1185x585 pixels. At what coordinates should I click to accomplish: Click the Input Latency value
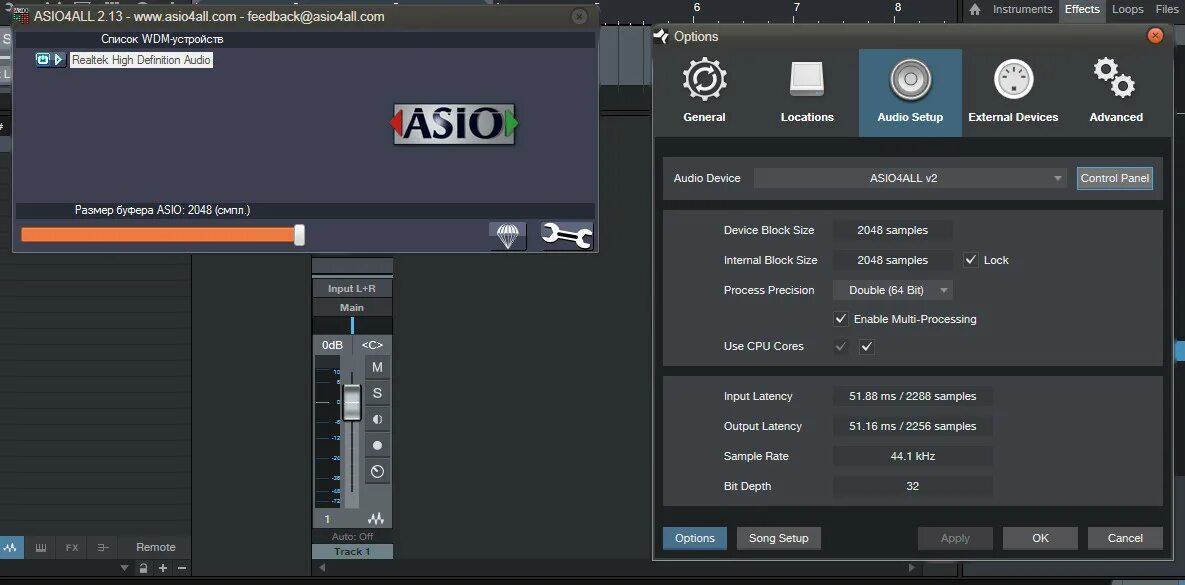[912, 396]
